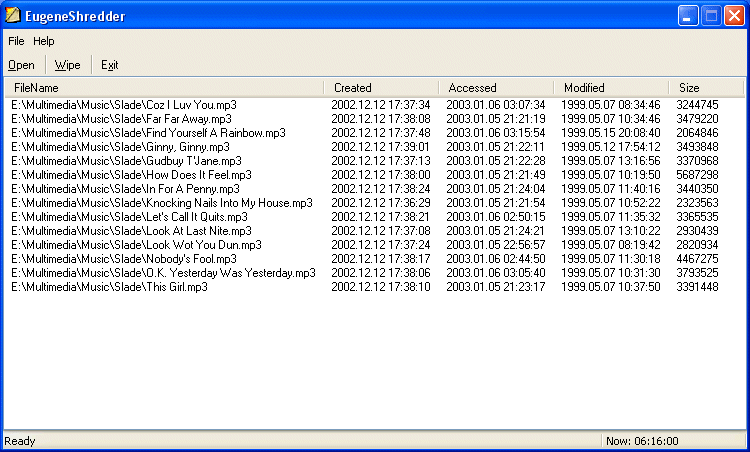Click the size value 4467275
750x452 pixels.
[697, 259]
